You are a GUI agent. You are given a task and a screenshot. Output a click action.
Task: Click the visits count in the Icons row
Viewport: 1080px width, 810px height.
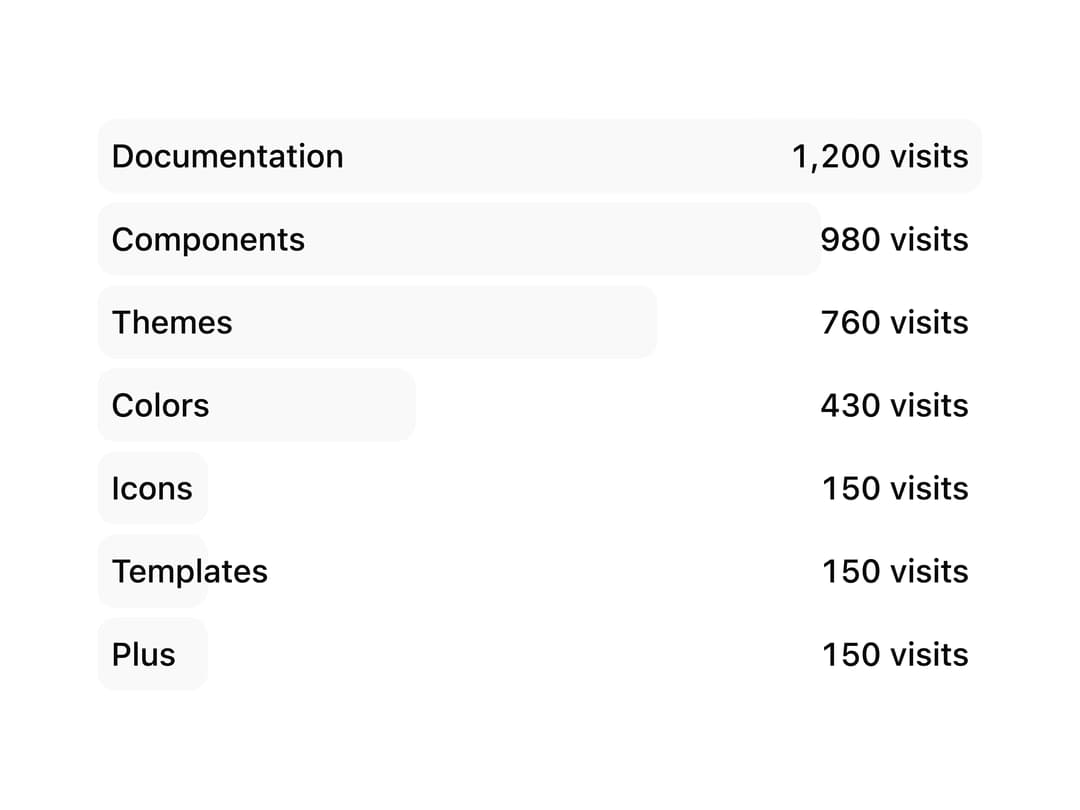tap(895, 488)
